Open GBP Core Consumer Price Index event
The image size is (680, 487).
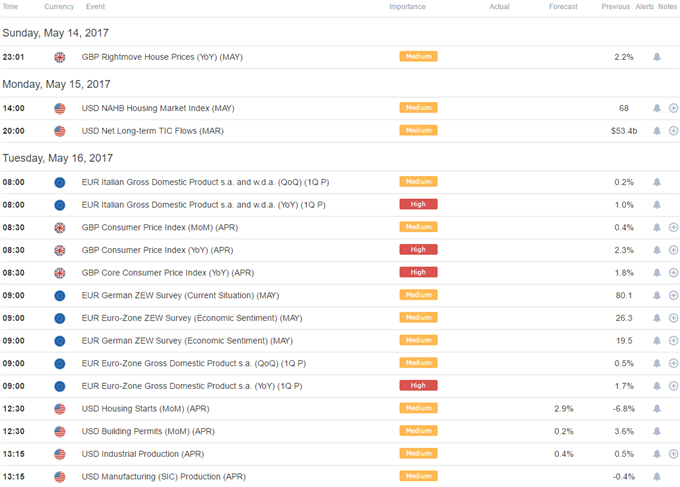coord(168,273)
